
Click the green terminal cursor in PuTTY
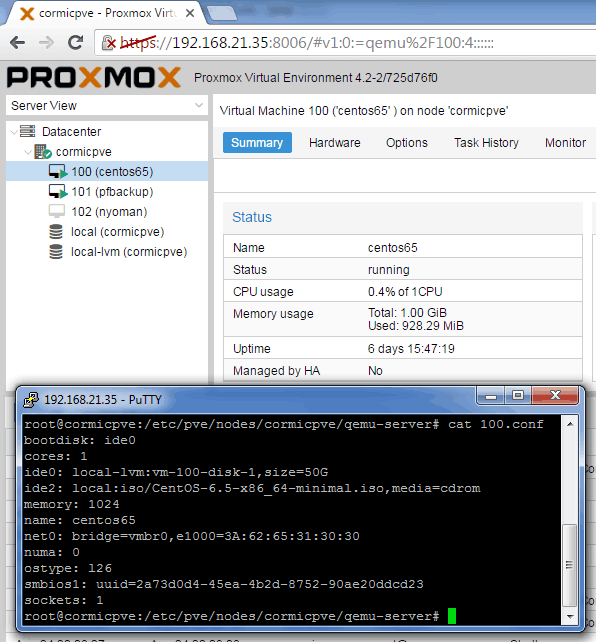[x=452, y=616]
